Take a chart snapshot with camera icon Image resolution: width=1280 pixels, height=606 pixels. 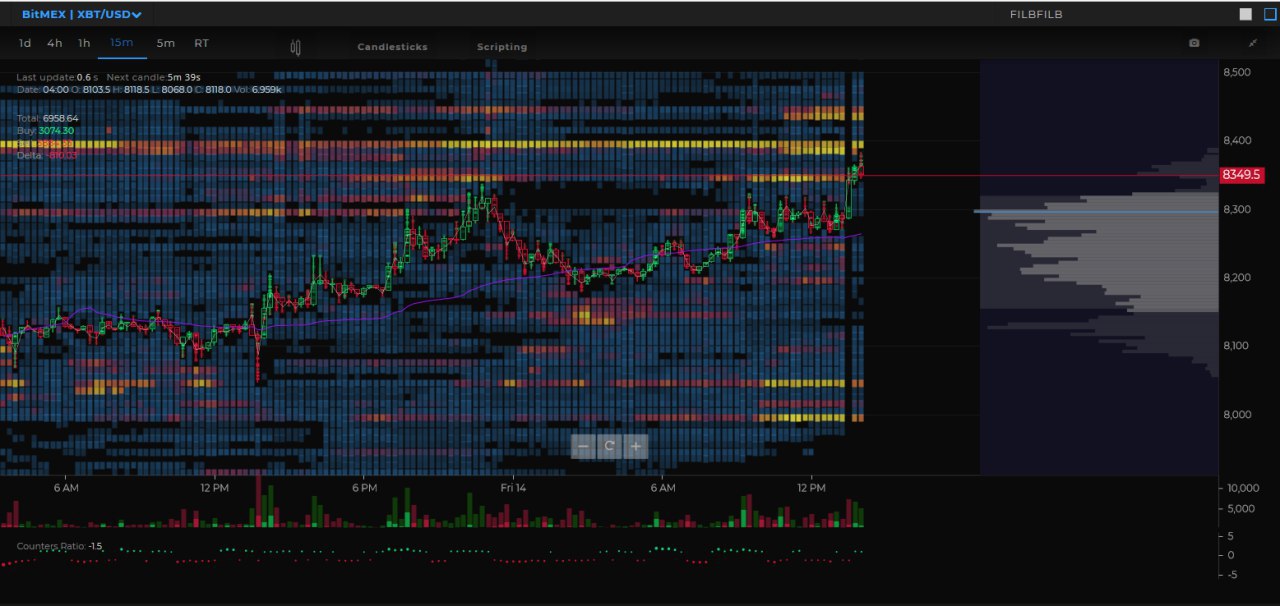[x=1194, y=43]
